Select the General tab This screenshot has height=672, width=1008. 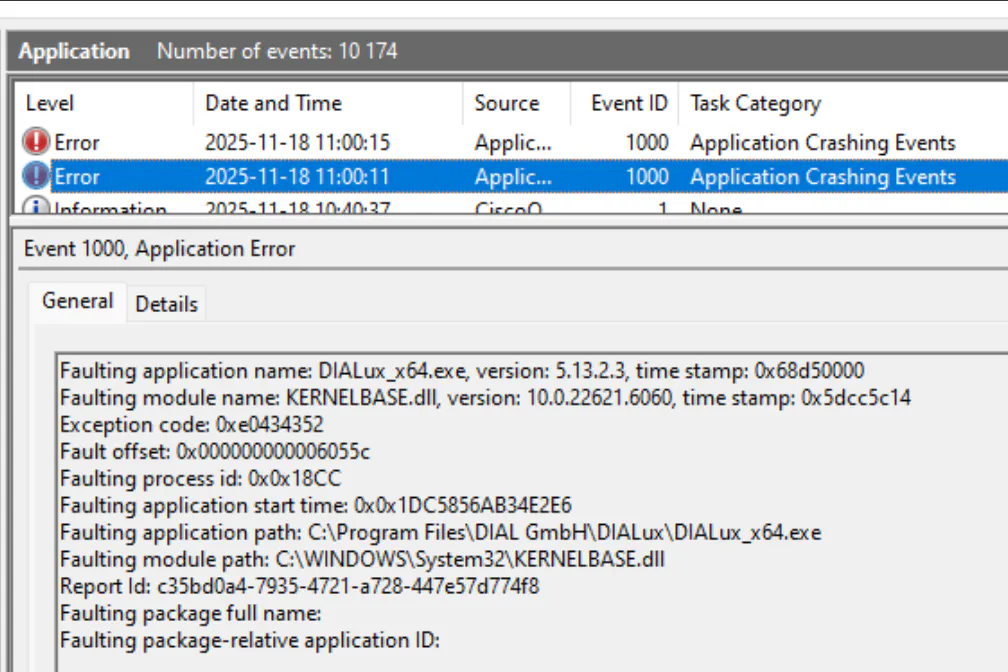(x=77, y=301)
